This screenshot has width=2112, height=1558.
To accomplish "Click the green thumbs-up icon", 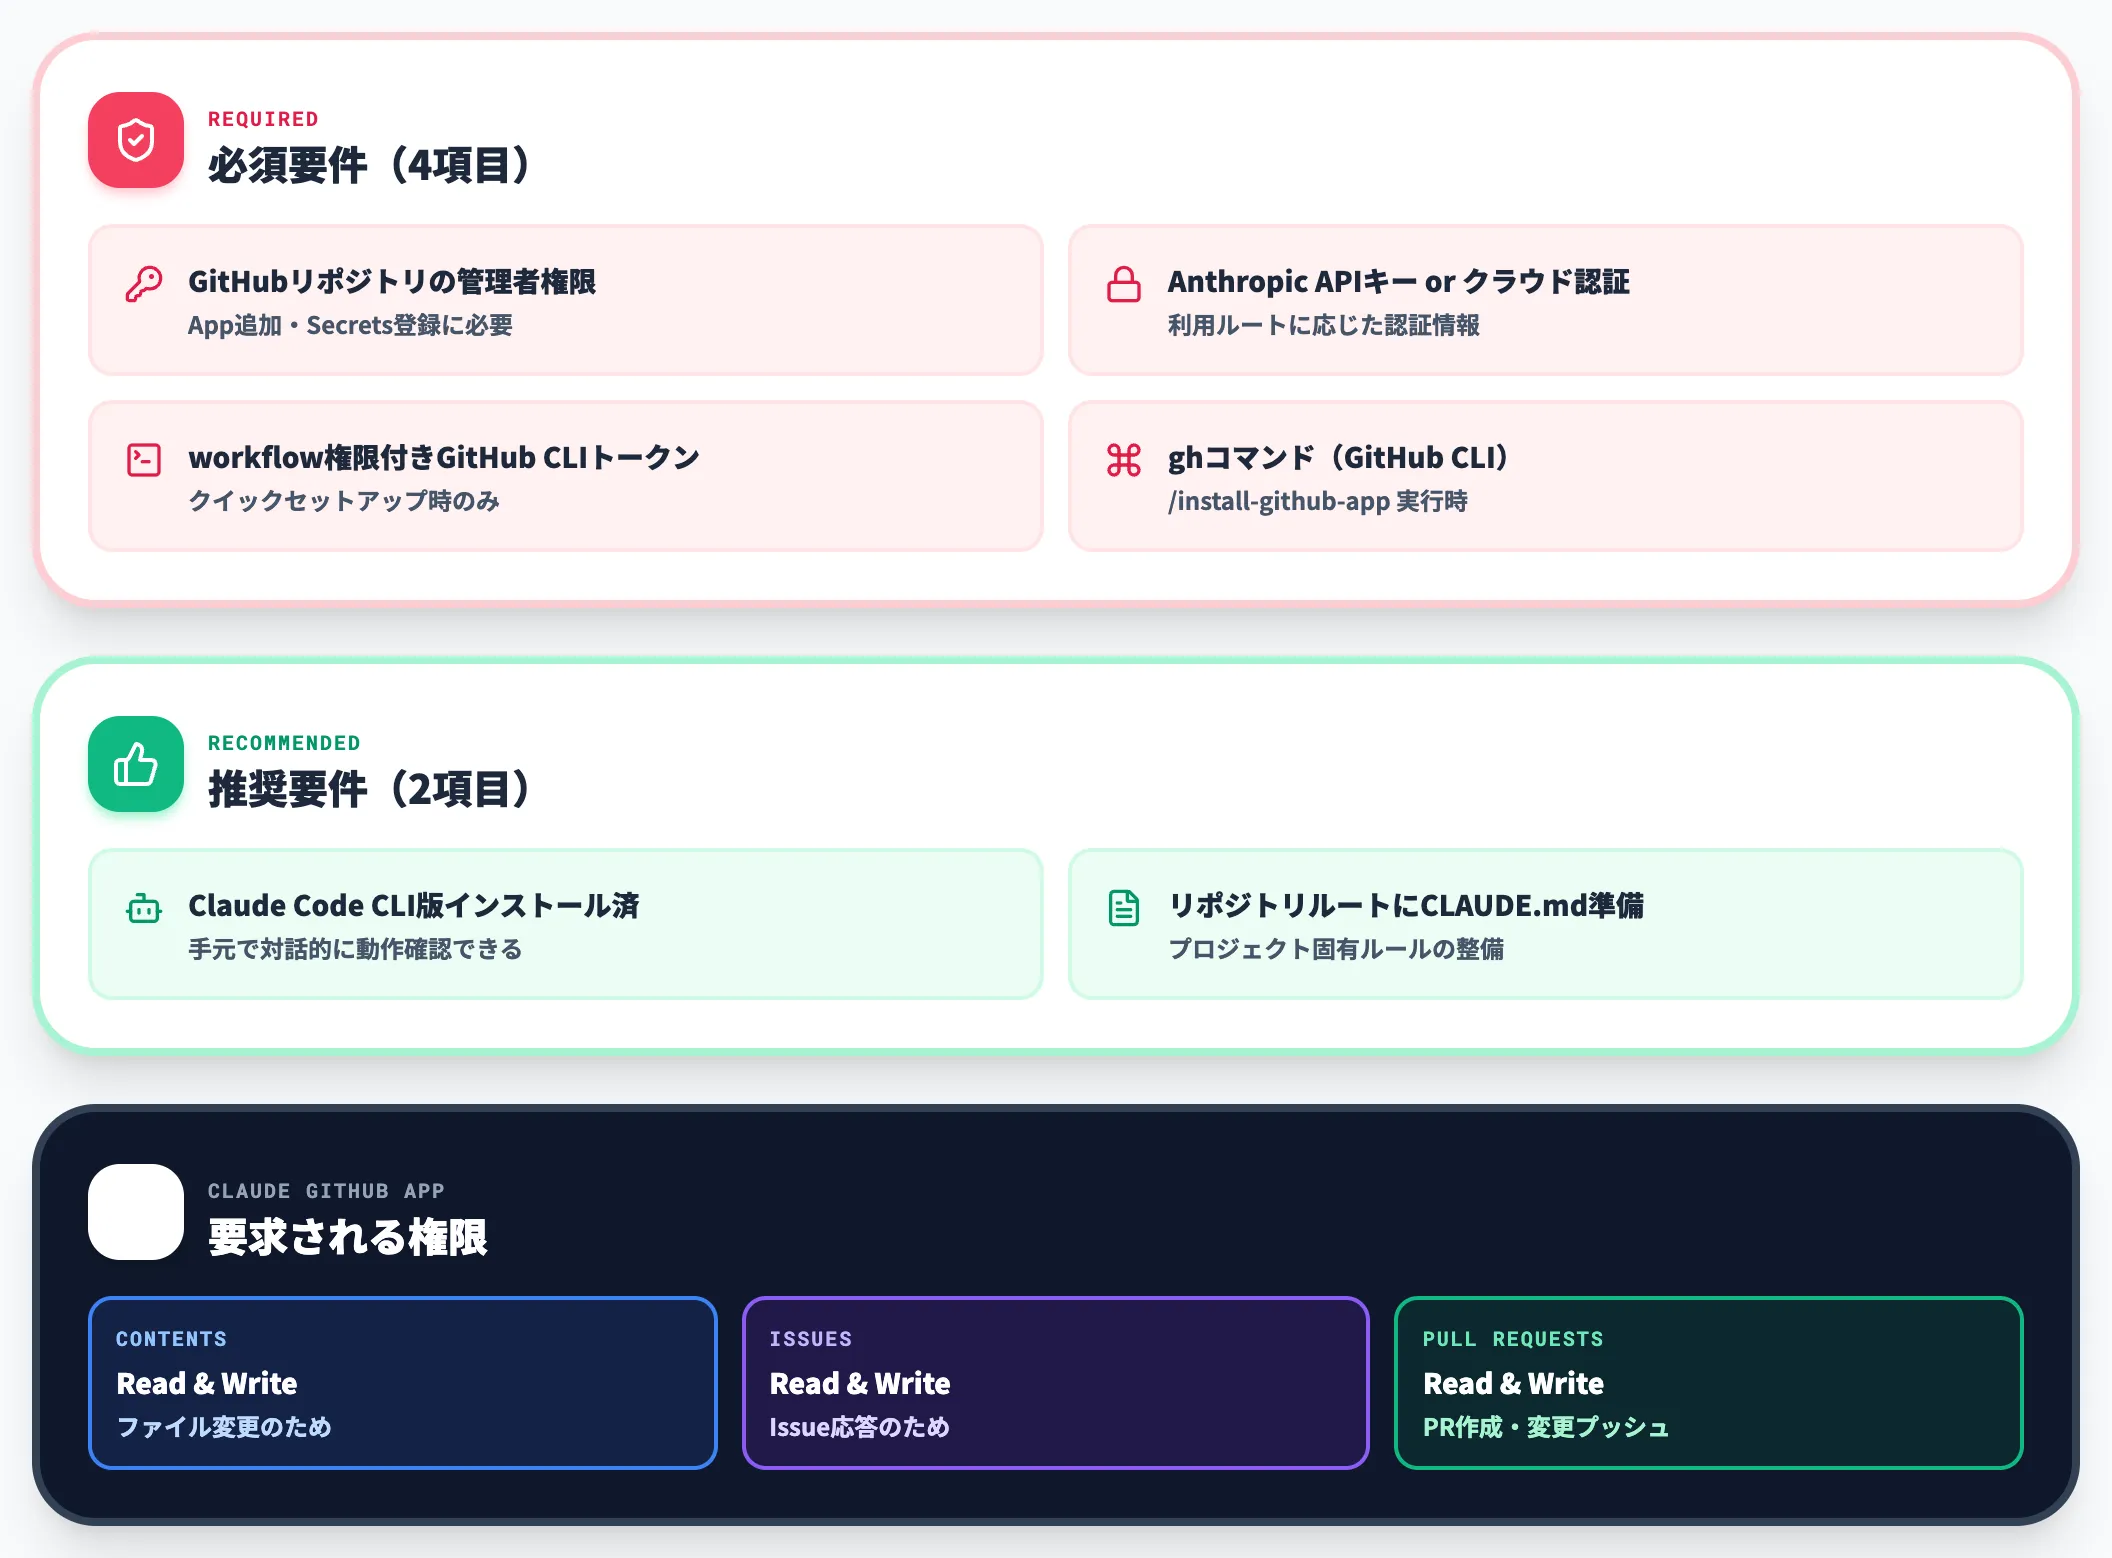I will 136,764.
